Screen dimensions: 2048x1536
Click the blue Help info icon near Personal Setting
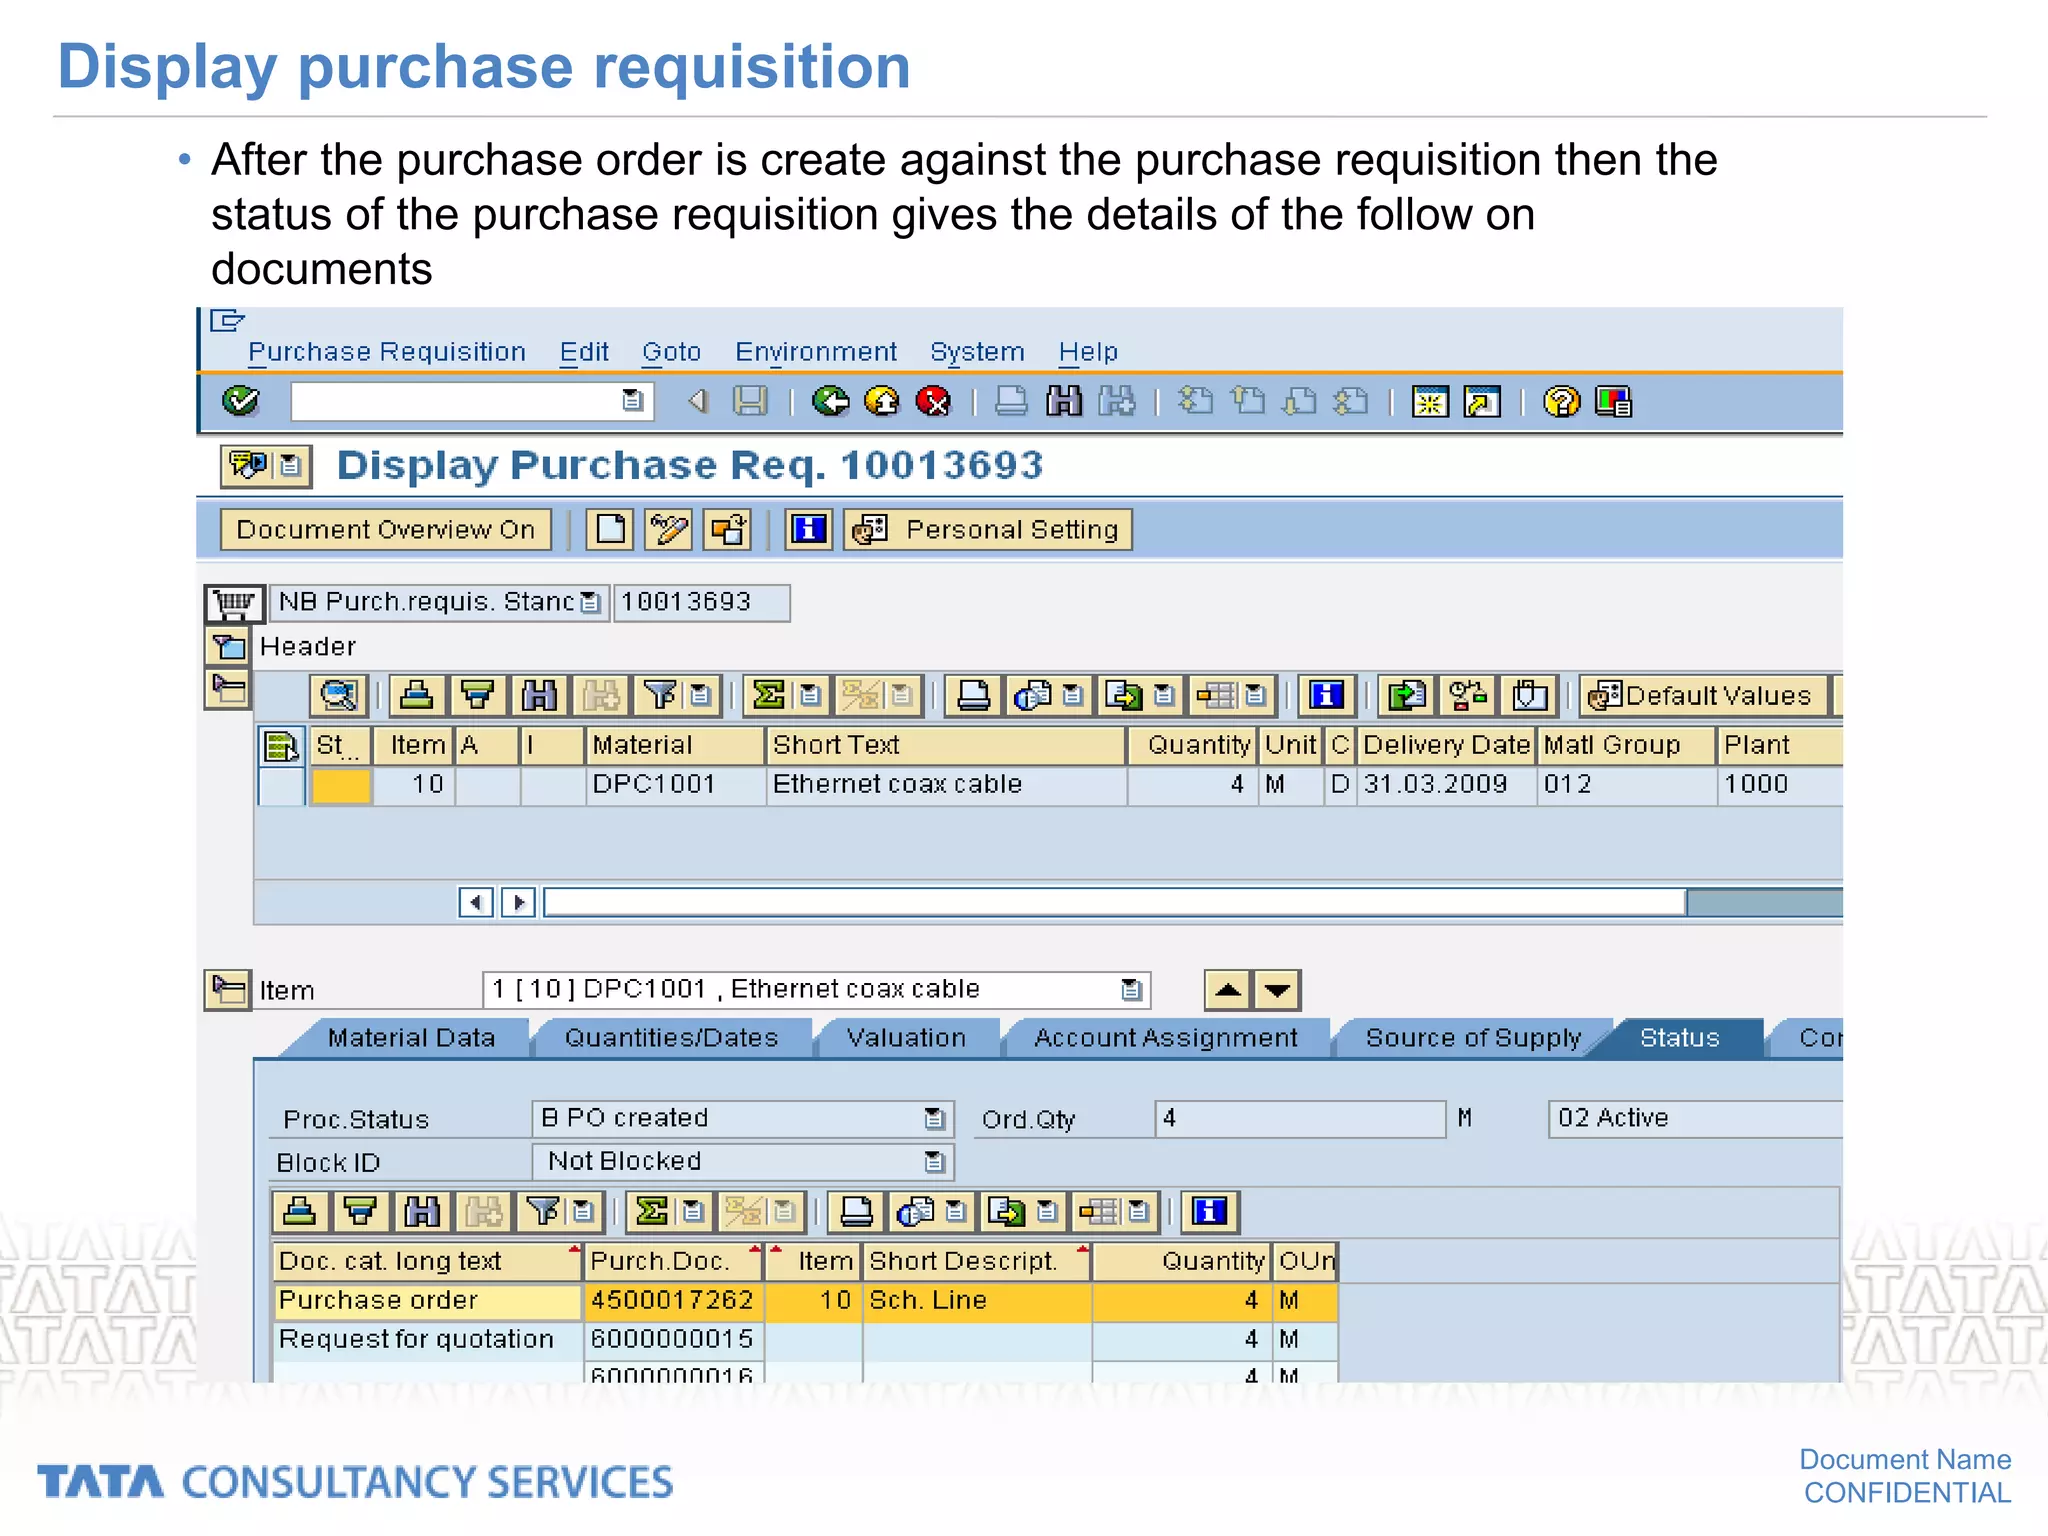(809, 529)
